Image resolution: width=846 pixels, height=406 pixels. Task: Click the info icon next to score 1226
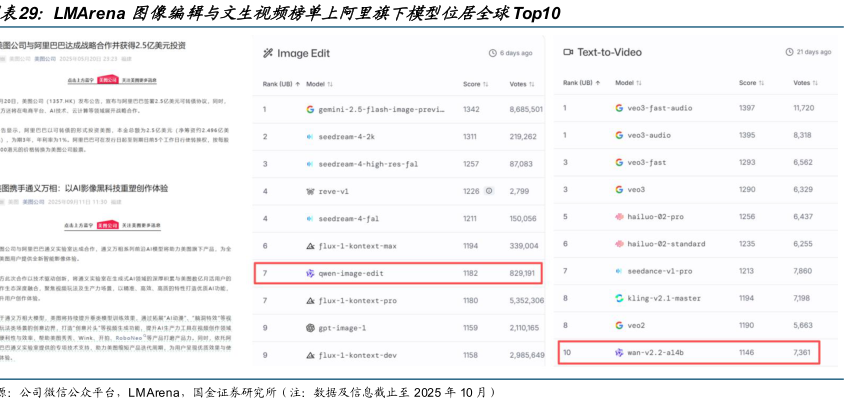click(x=480, y=190)
